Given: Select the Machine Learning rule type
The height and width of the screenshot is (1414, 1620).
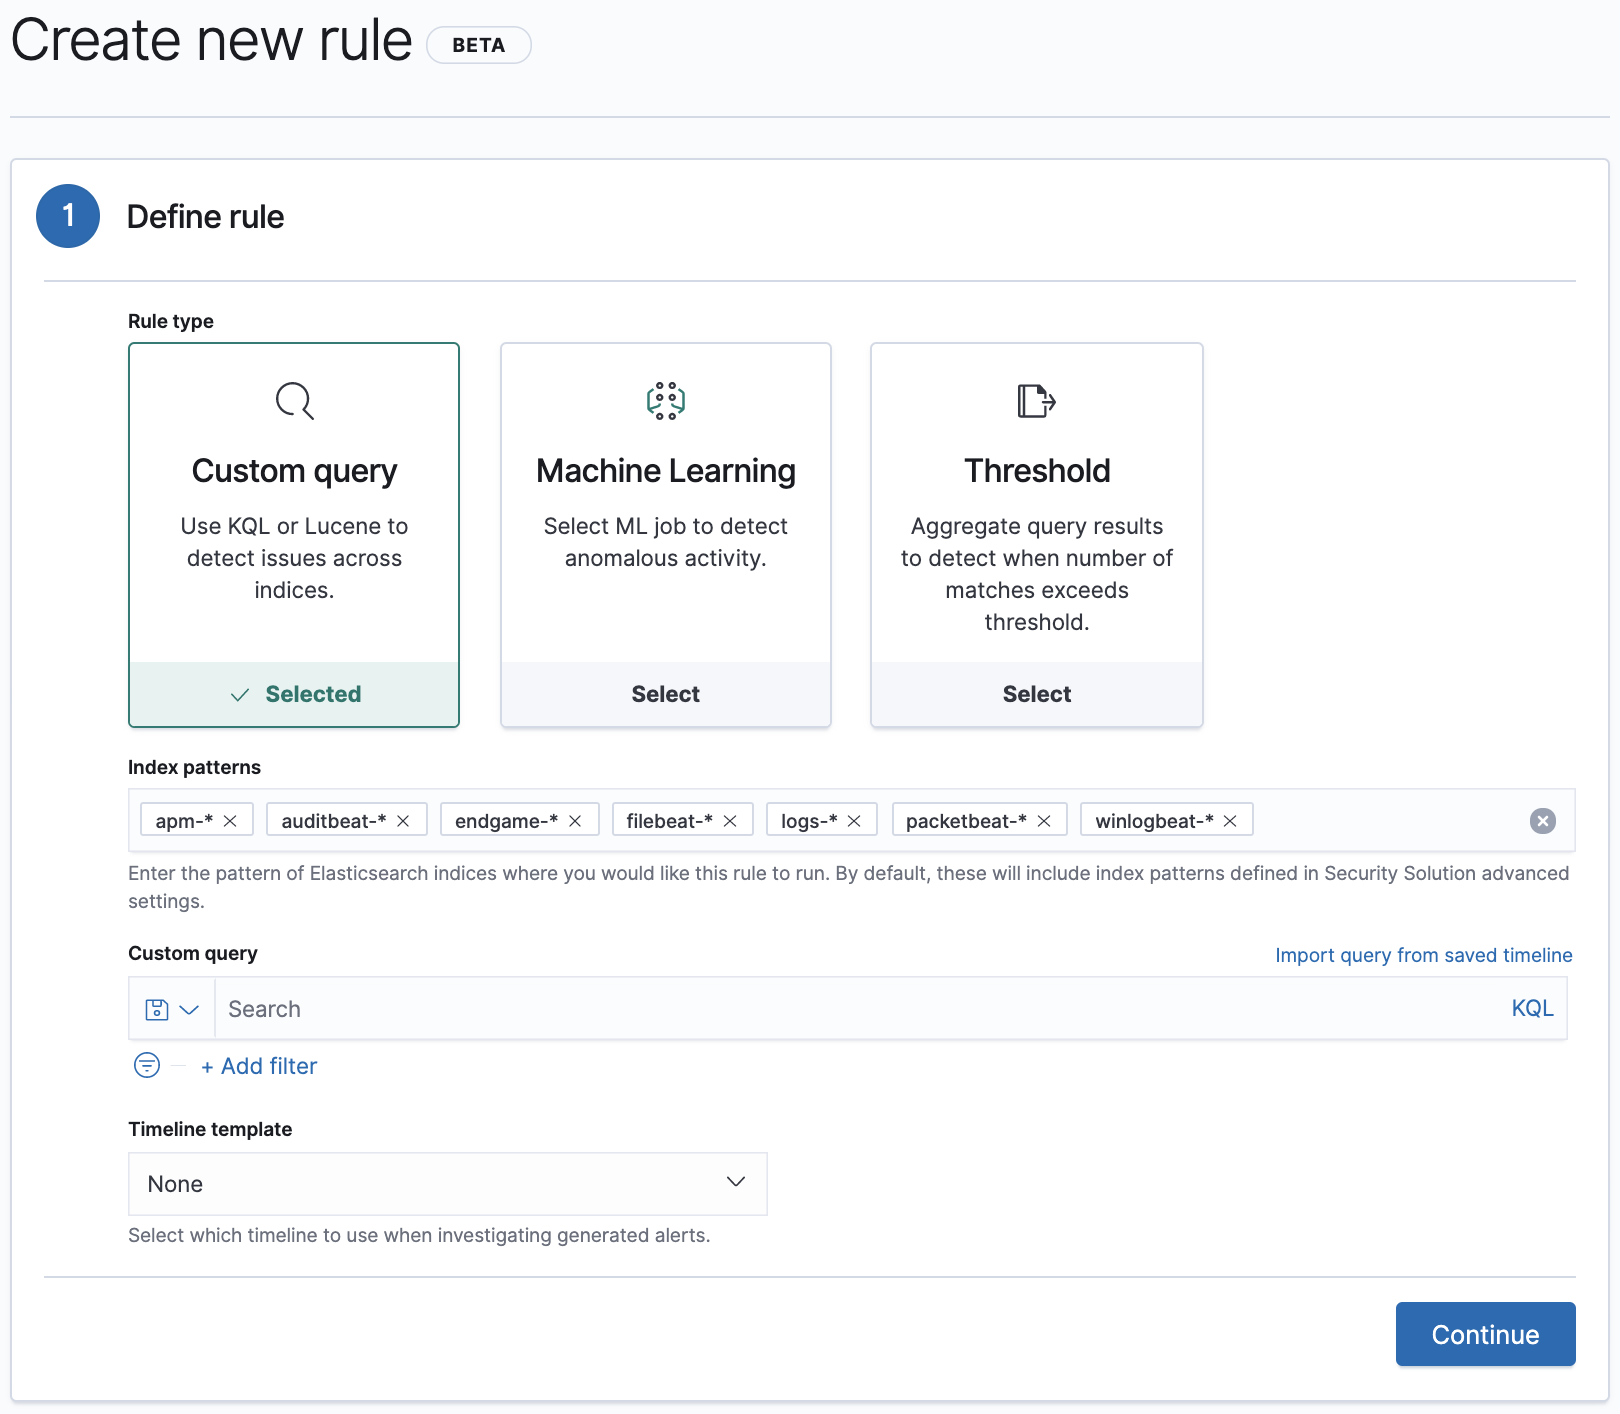Looking at the screenshot, I should click(665, 693).
